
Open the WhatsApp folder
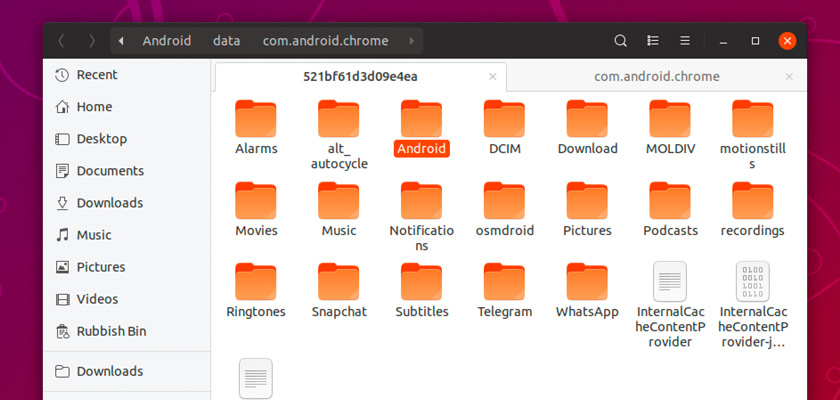point(588,291)
